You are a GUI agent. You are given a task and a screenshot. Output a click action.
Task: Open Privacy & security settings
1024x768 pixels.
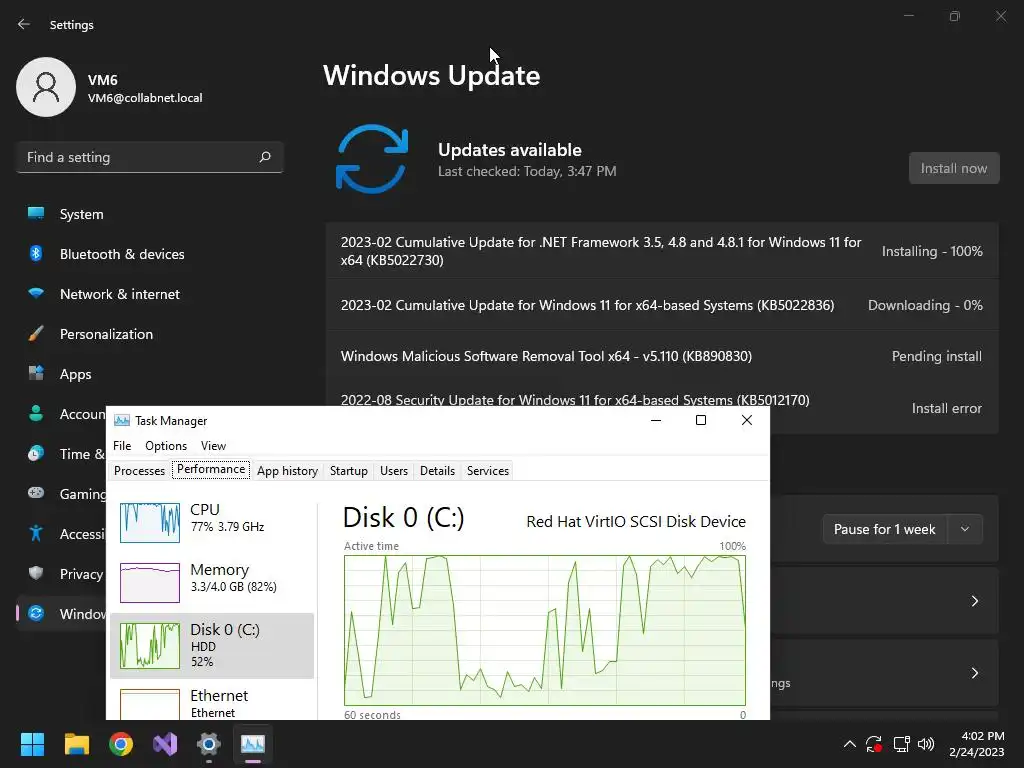(61, 574)
